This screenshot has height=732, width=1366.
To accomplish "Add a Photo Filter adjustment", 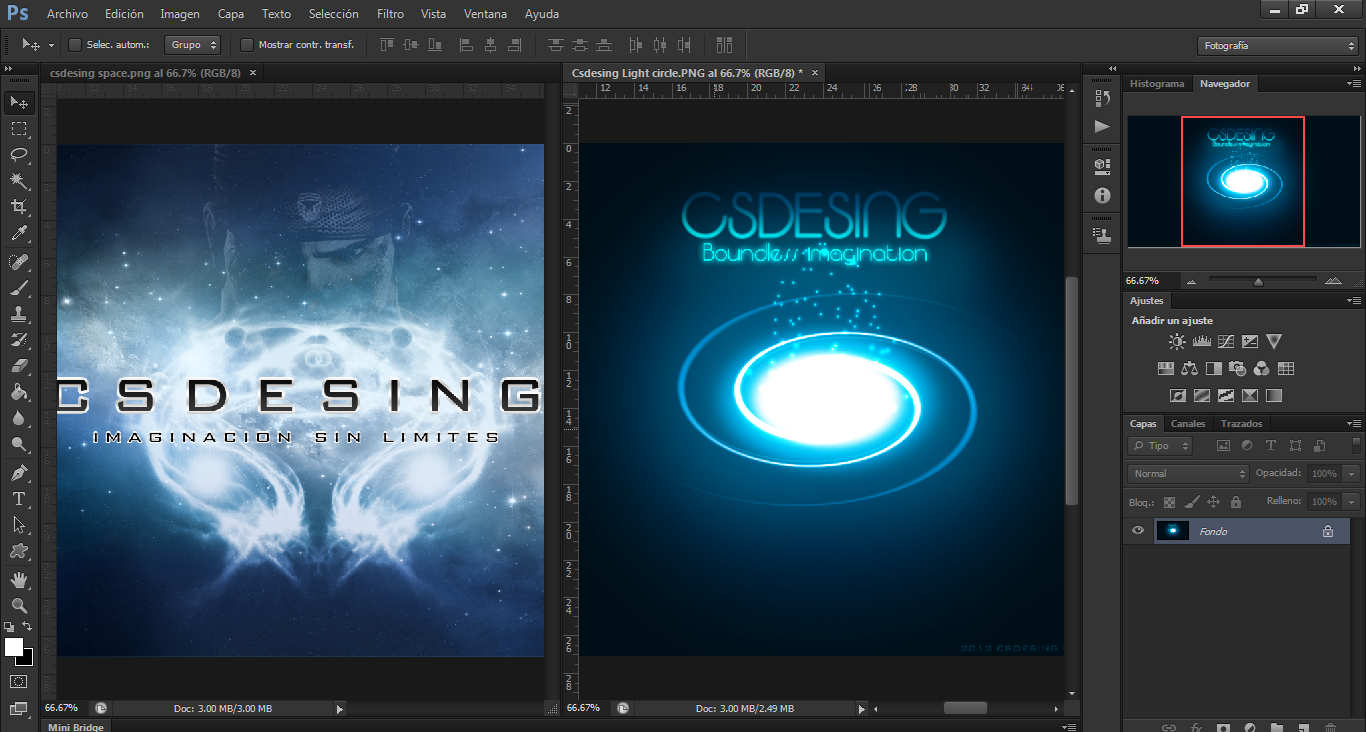I will 1238,369.
